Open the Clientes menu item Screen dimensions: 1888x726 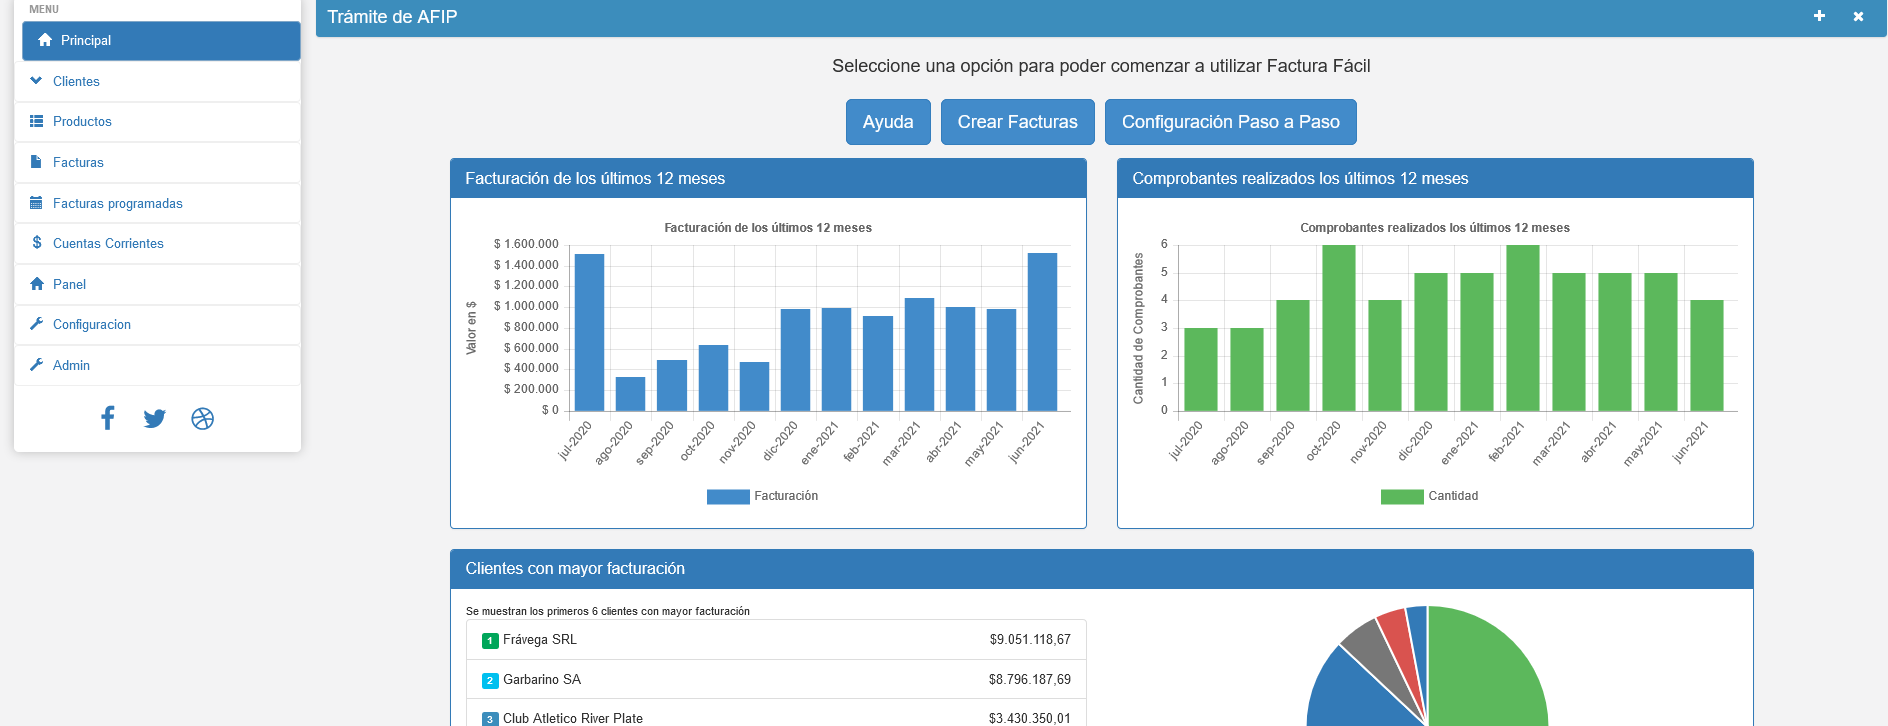pyautogui.click(x=157, y=81)
